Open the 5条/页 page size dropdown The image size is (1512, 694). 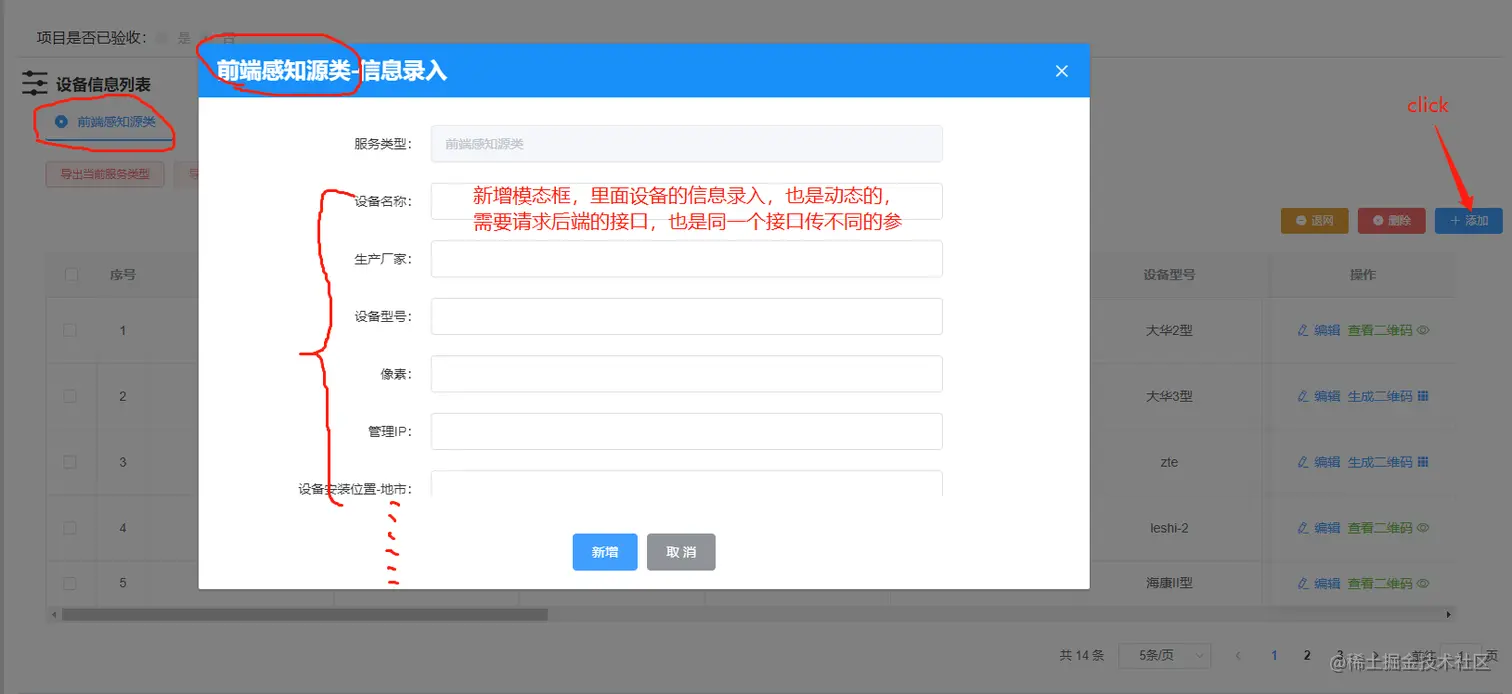pyautogui.click(x=1164, y=656)
